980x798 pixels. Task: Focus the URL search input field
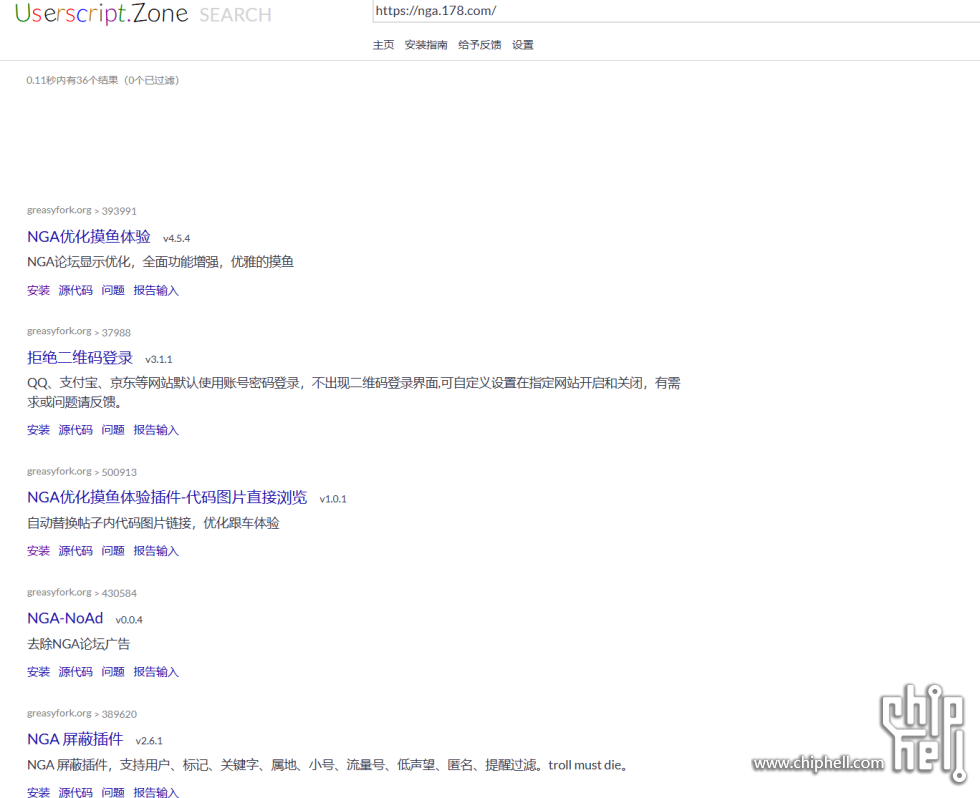pyautogui.click(x=676, y=11)
